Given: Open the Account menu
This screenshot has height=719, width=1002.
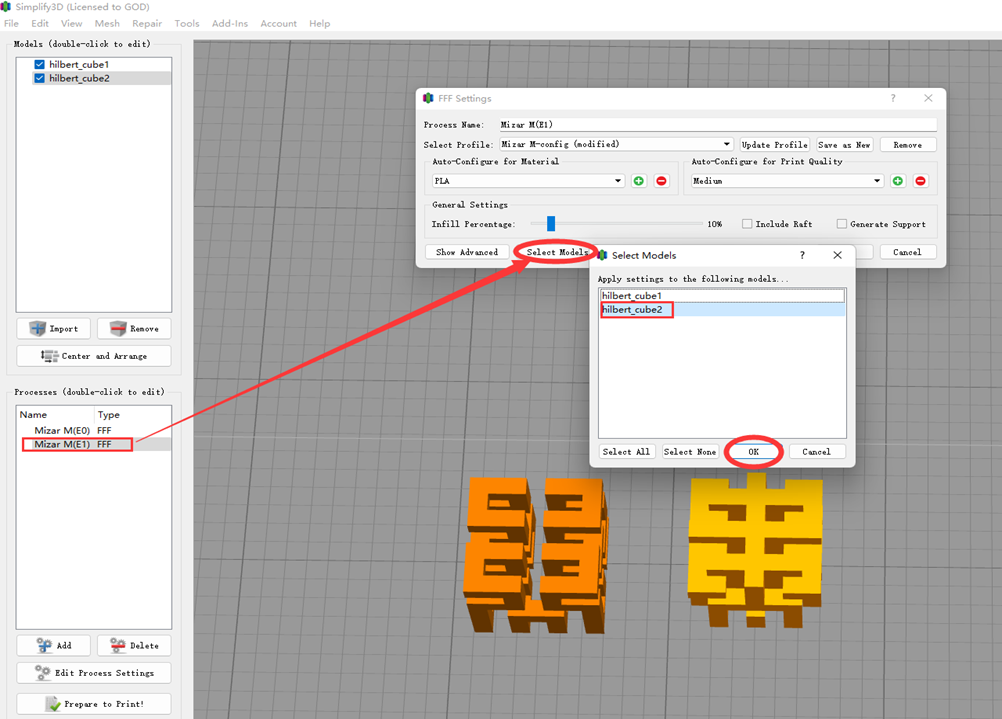Looking at the screenshot, I should click(279, 24).
